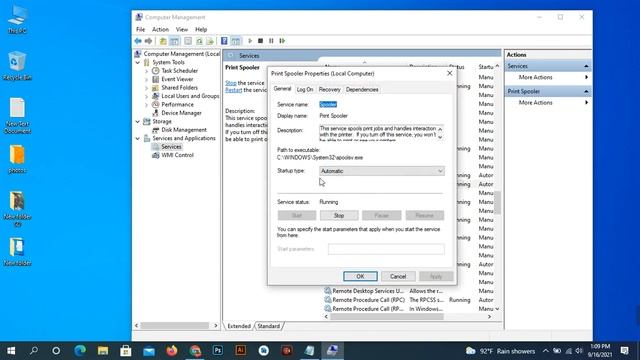640x360 pixels.
Task: Switch to the Log On tab
Action: pos(305,89)
